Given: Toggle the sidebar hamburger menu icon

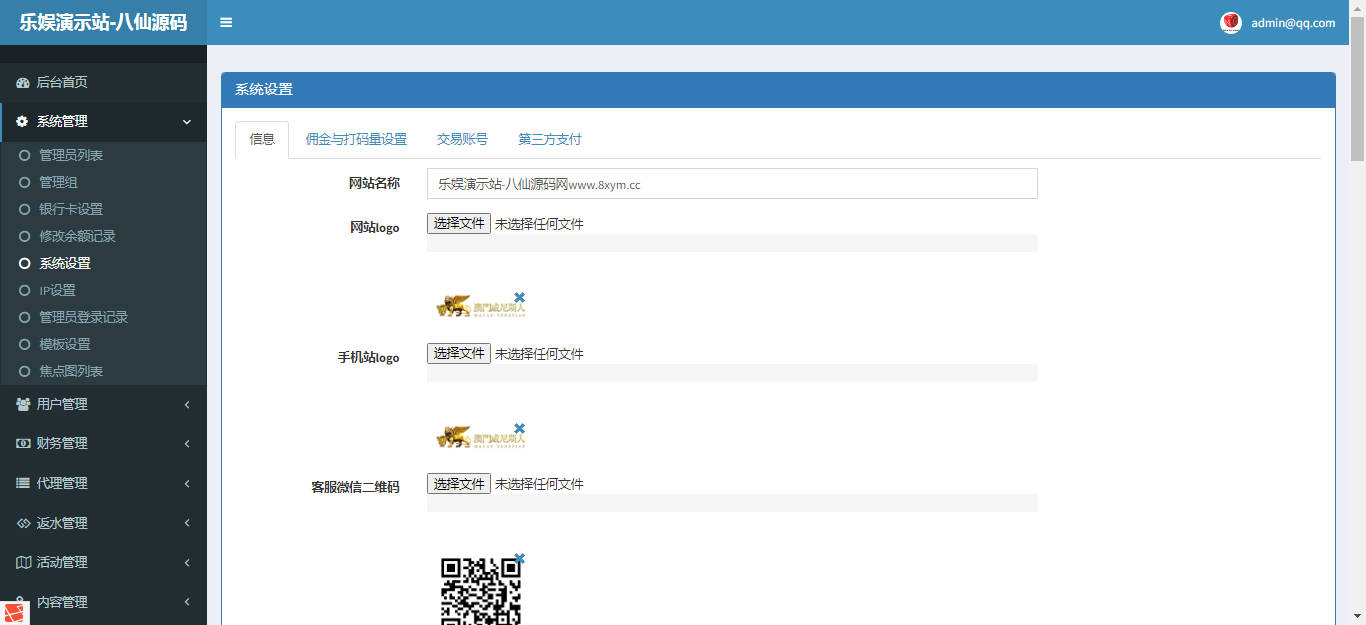Looking at the screenshot, I should (x=226, y=22).
